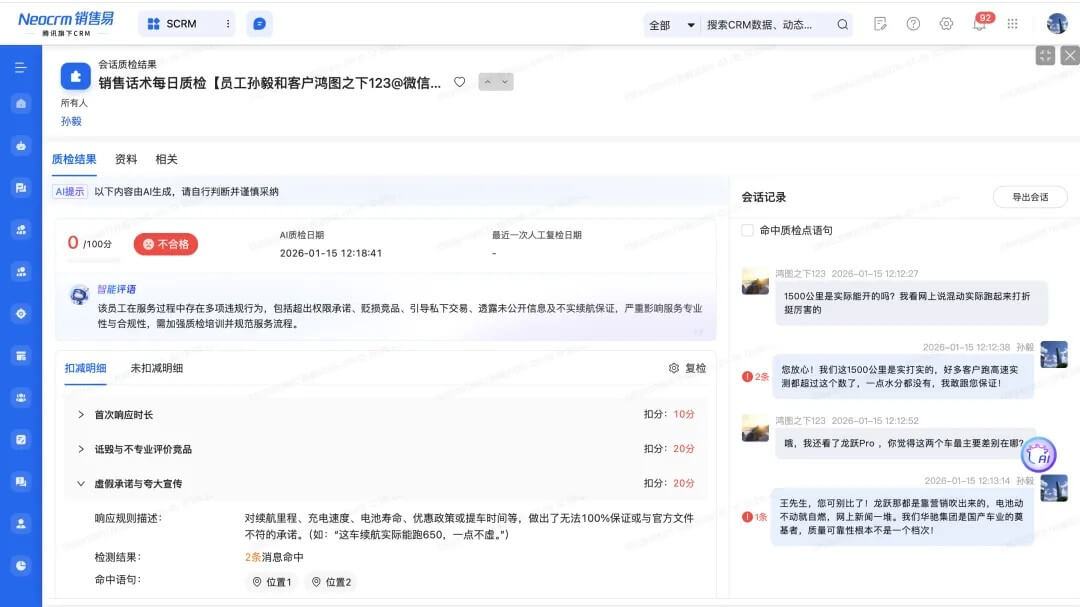Toggle the sidebar hamburger menu icon
The height and width of the screenshot is (607, 1080).
pyautogui.click(x=20, y=67)
